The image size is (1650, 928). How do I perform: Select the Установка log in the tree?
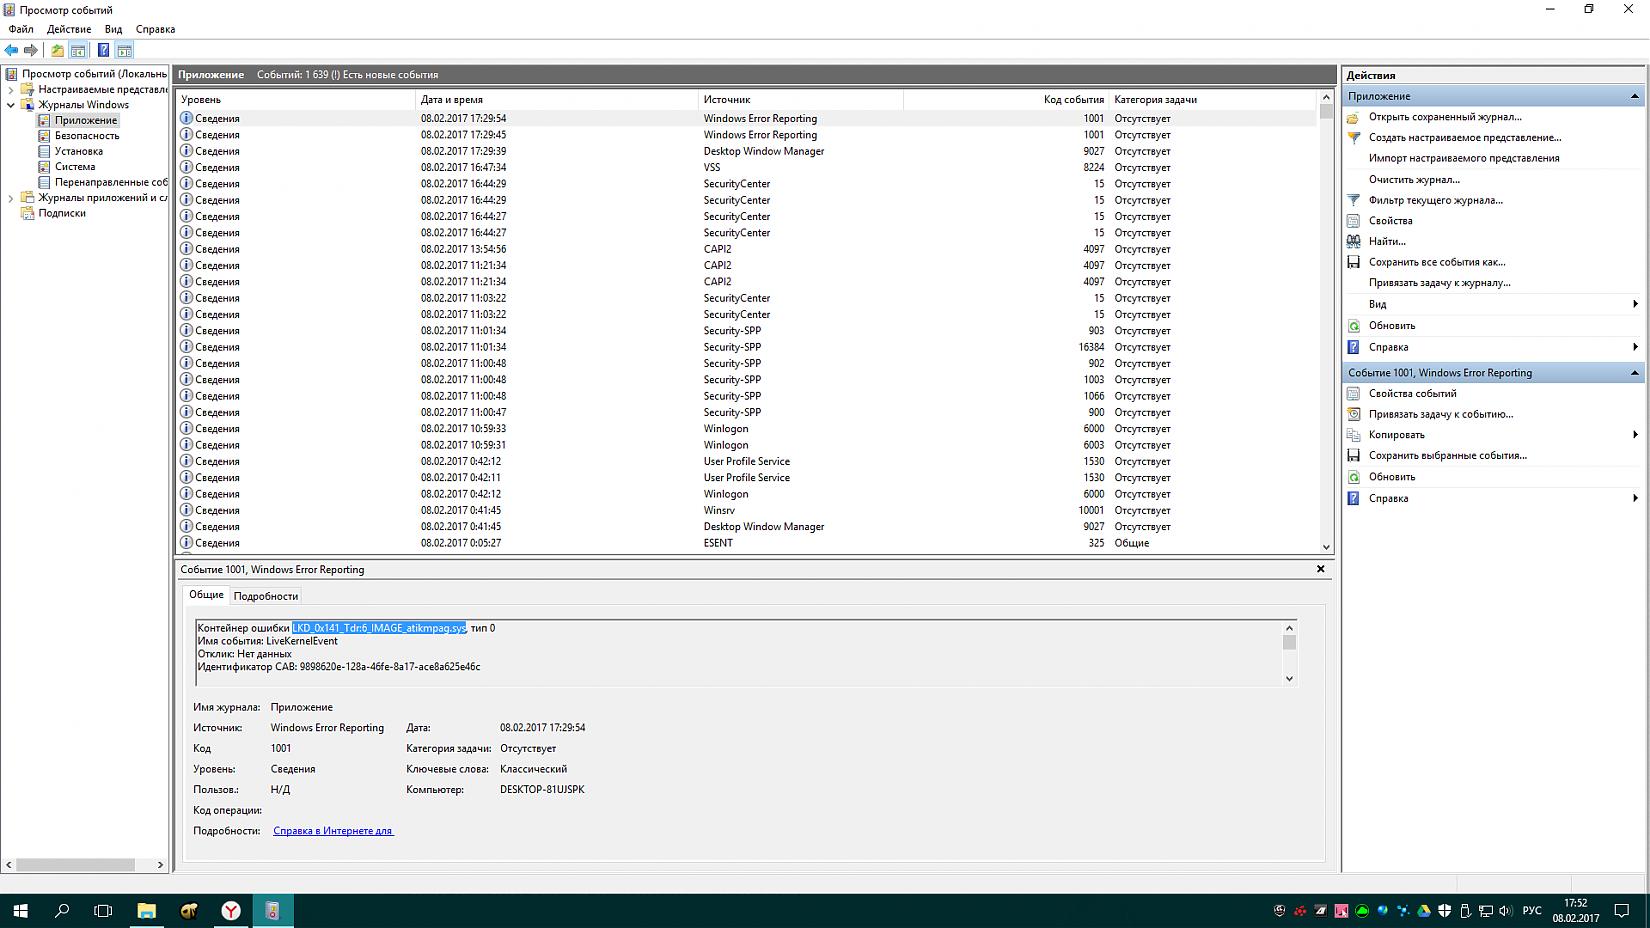click(79, 151)
